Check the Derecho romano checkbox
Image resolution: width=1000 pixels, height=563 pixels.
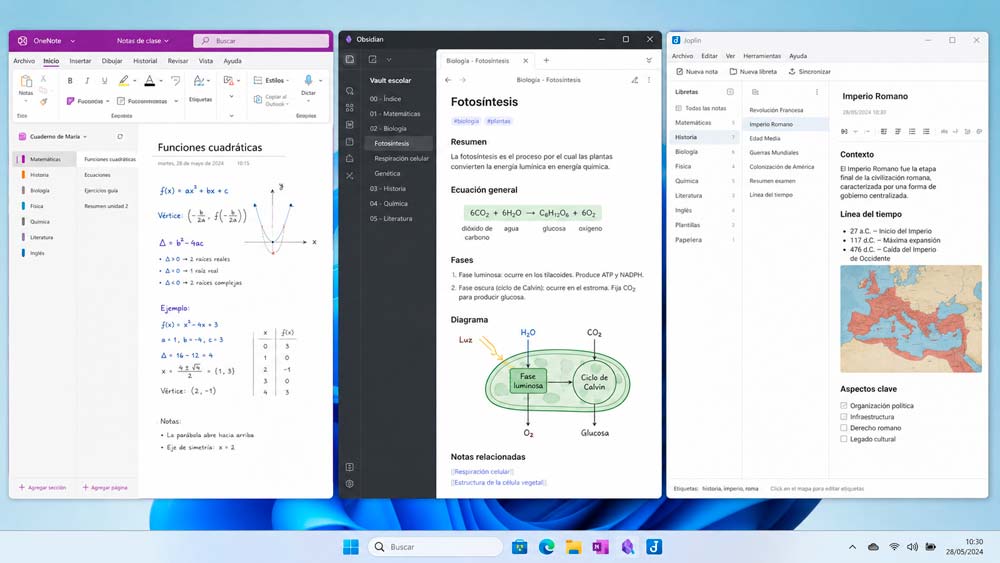click(x=844, y=428)
